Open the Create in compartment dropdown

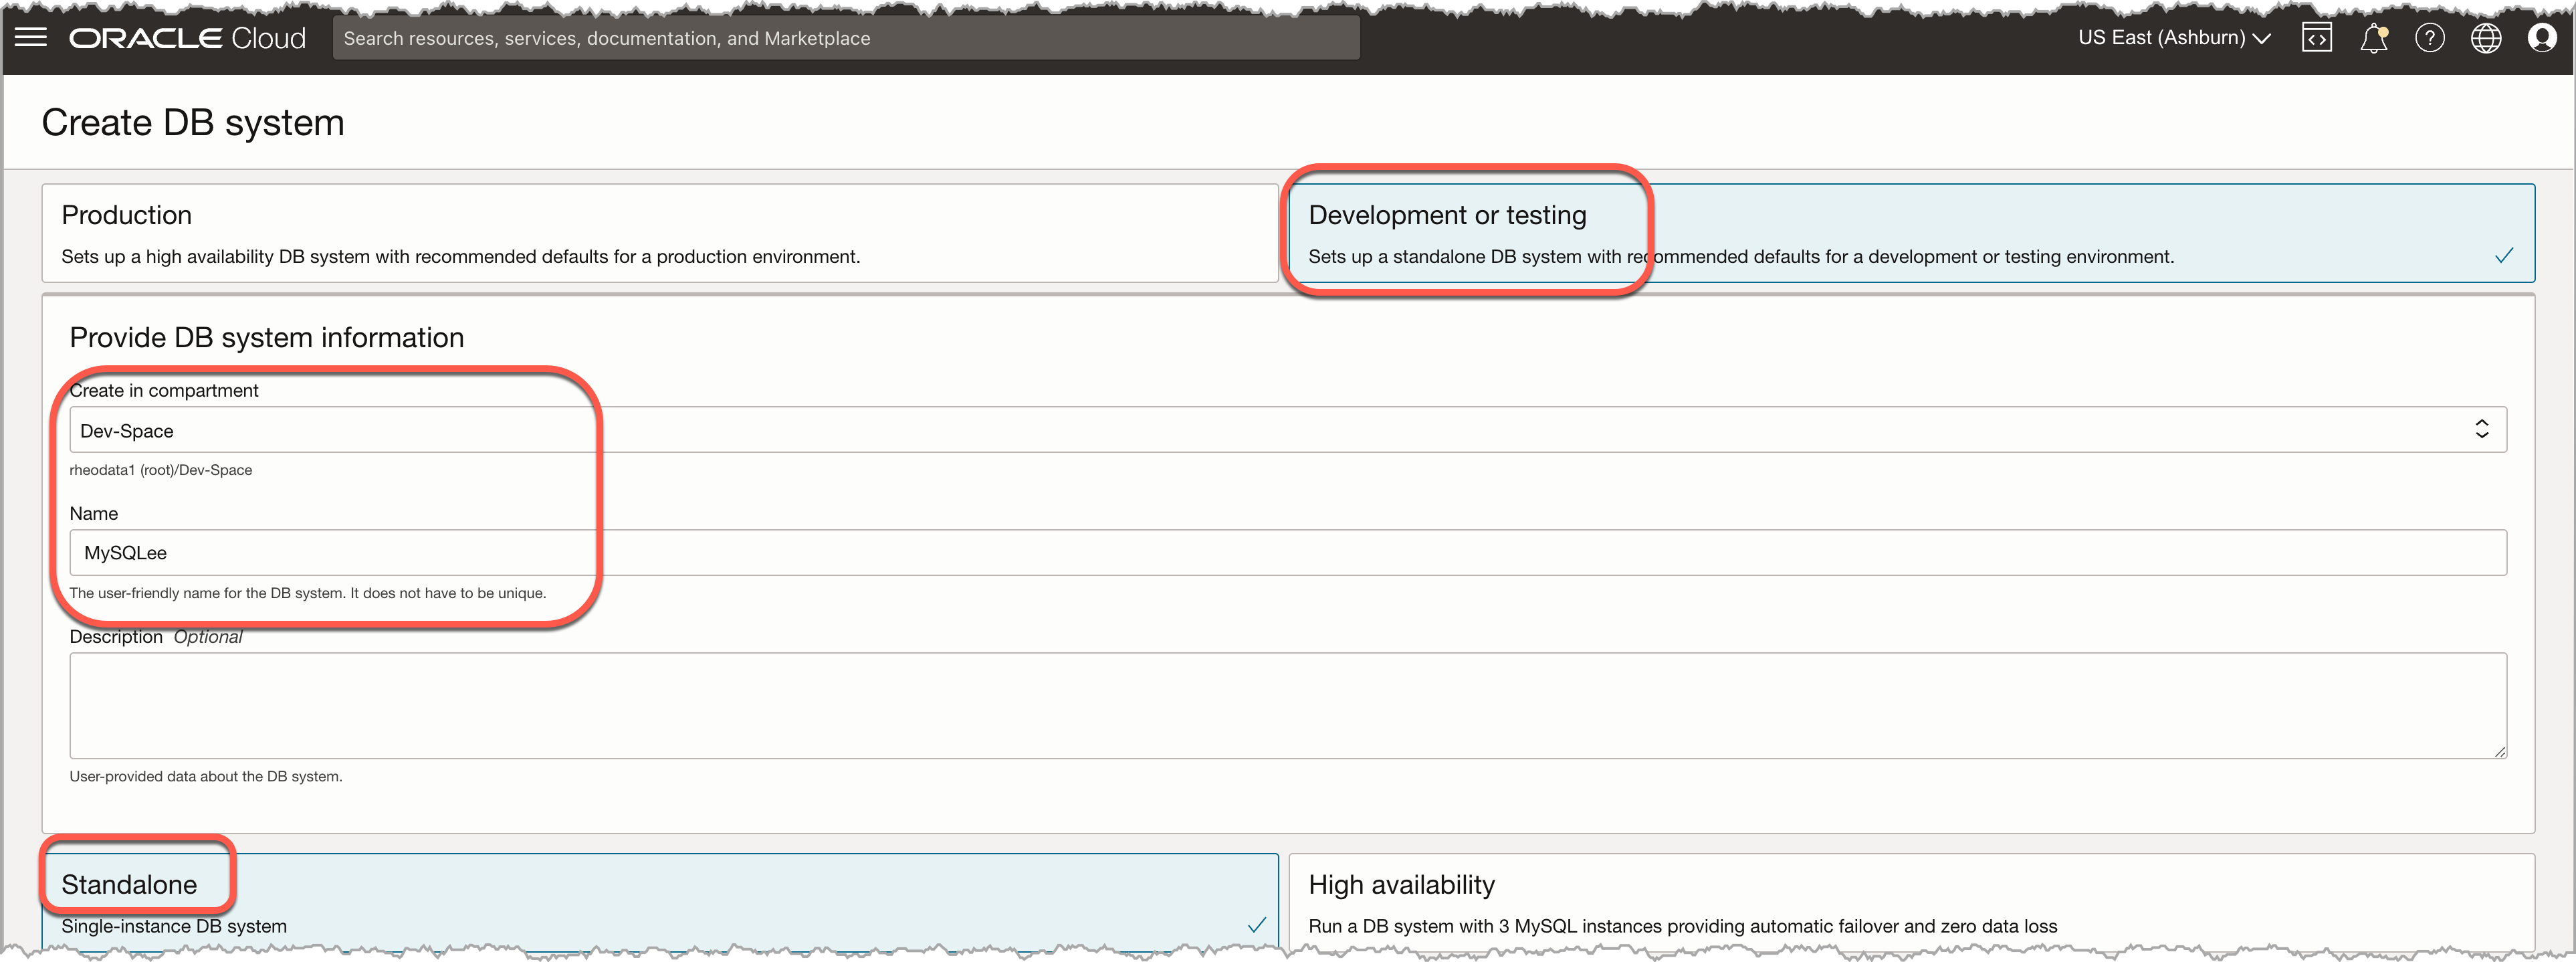1288,430
